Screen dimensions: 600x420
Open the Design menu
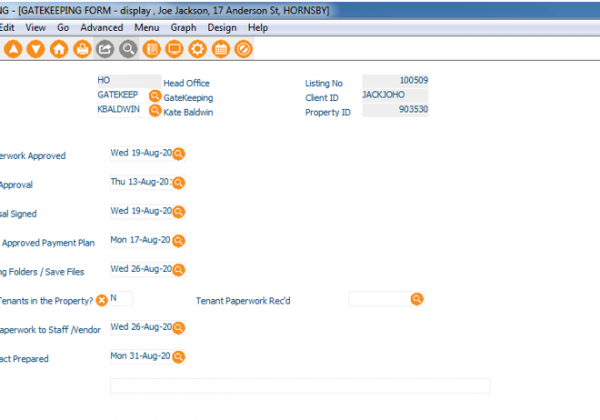(222, 28)
